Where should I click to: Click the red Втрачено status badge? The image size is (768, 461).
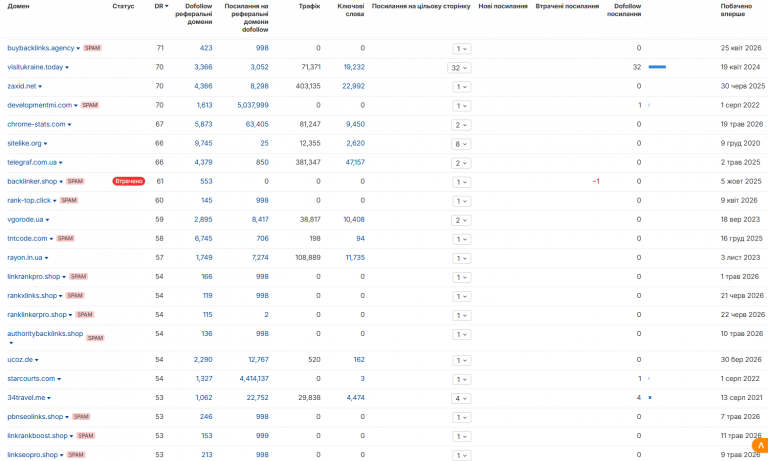[129, 181]
